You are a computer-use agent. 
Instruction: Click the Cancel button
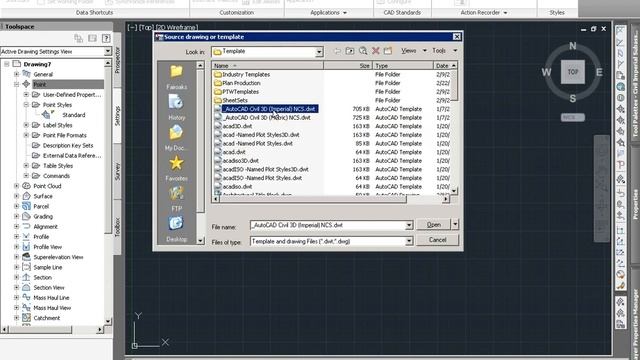click(x=438, y=240)
